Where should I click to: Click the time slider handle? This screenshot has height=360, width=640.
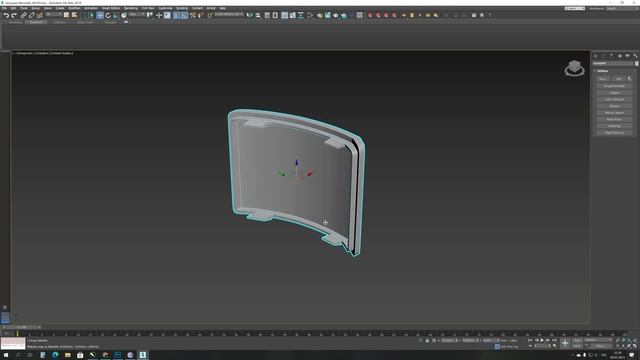click(22, 327)
